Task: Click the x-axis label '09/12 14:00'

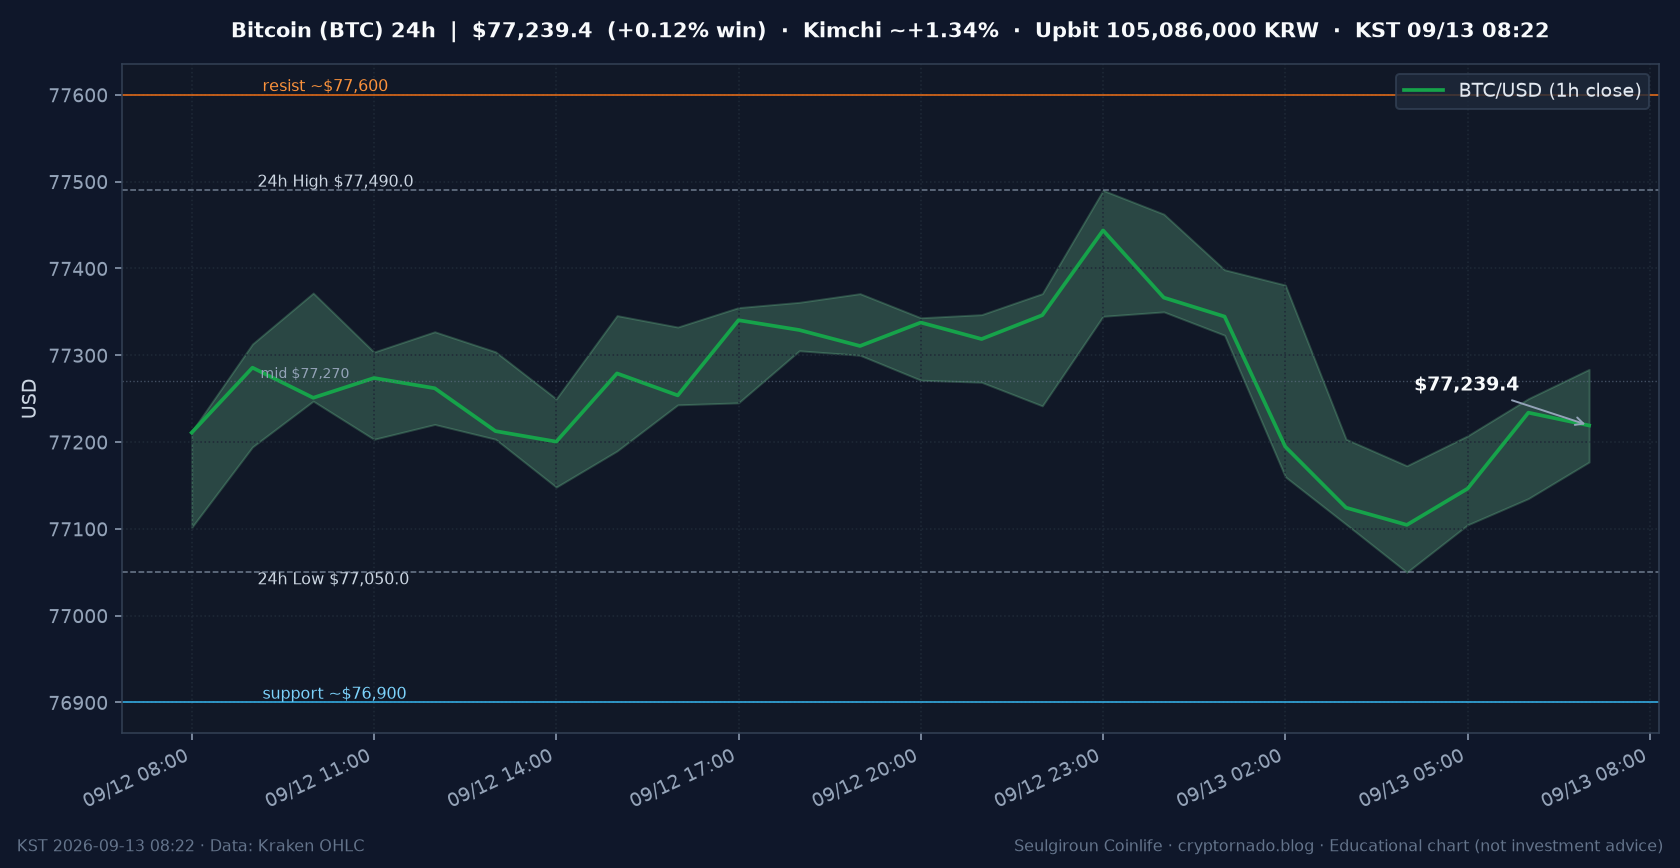Action: [500, 778]
